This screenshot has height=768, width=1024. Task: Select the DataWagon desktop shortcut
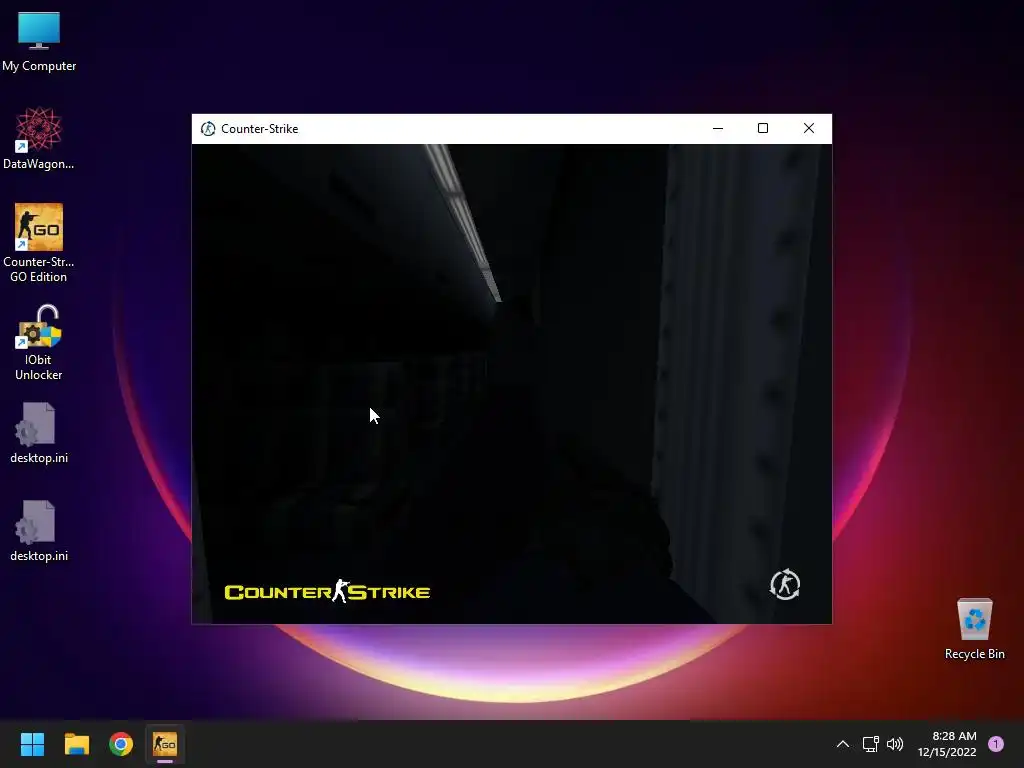point(39,138)
